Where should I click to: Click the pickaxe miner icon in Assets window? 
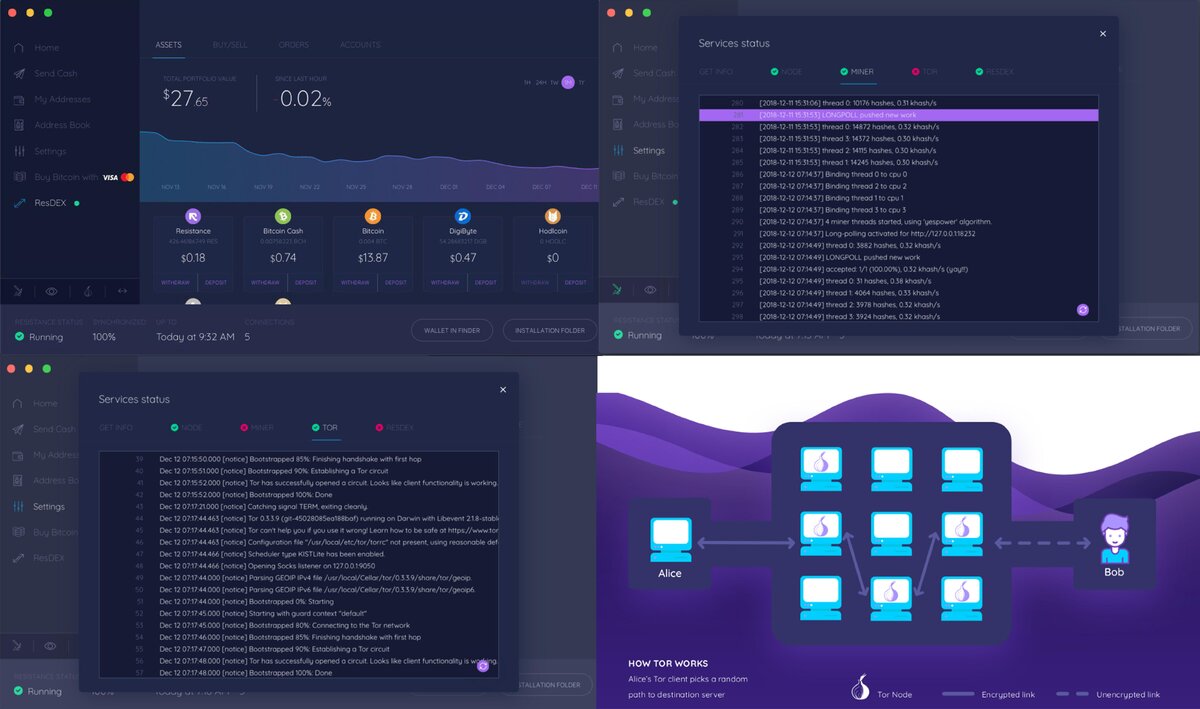pos(19,291)
